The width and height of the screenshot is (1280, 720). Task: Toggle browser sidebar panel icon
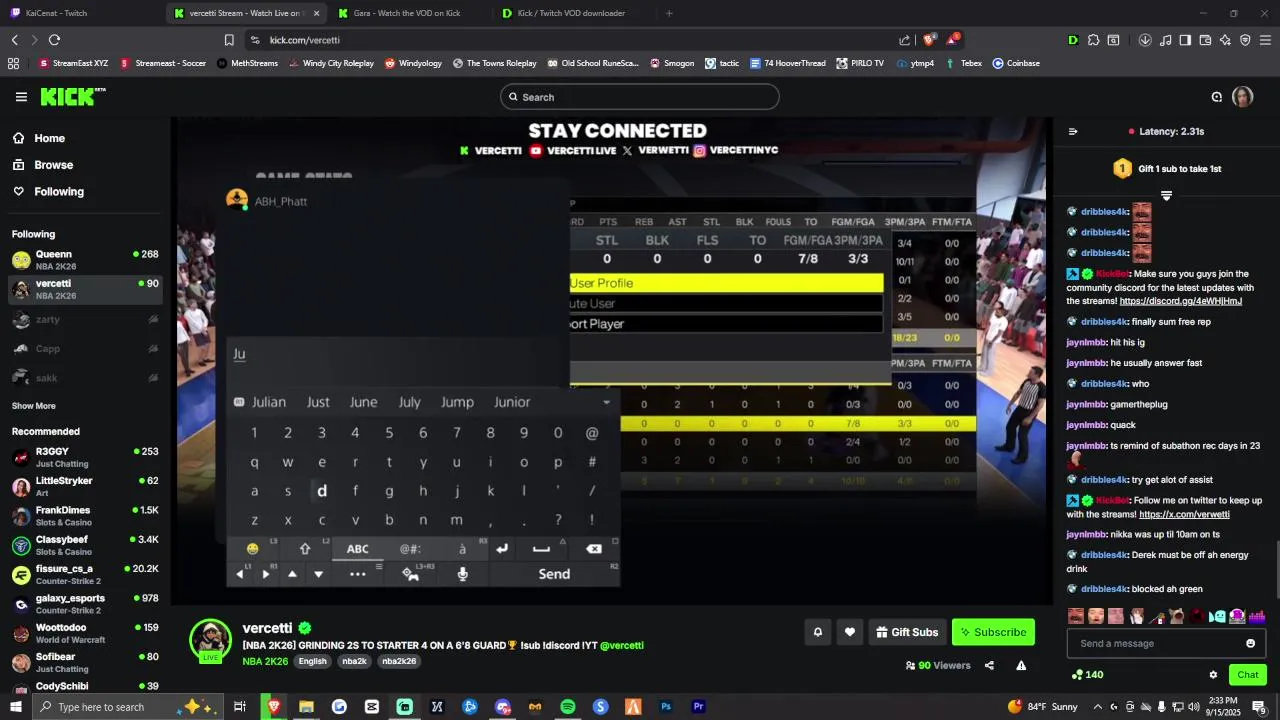(1185, 40)
